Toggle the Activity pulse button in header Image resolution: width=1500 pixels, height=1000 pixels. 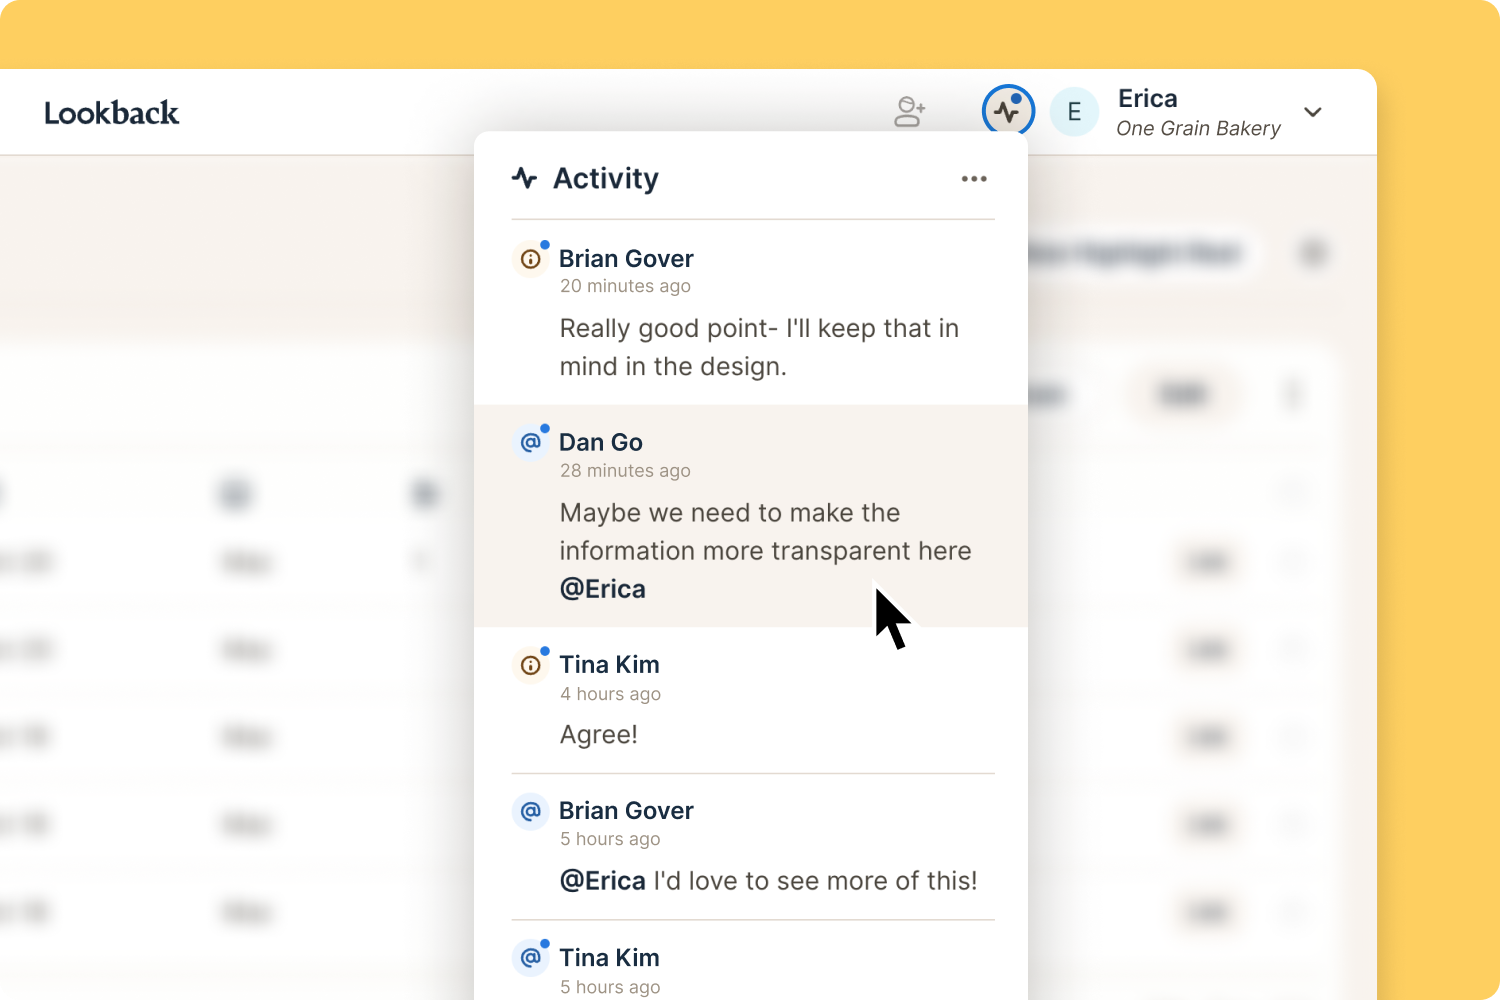(x=1008, y=111)
